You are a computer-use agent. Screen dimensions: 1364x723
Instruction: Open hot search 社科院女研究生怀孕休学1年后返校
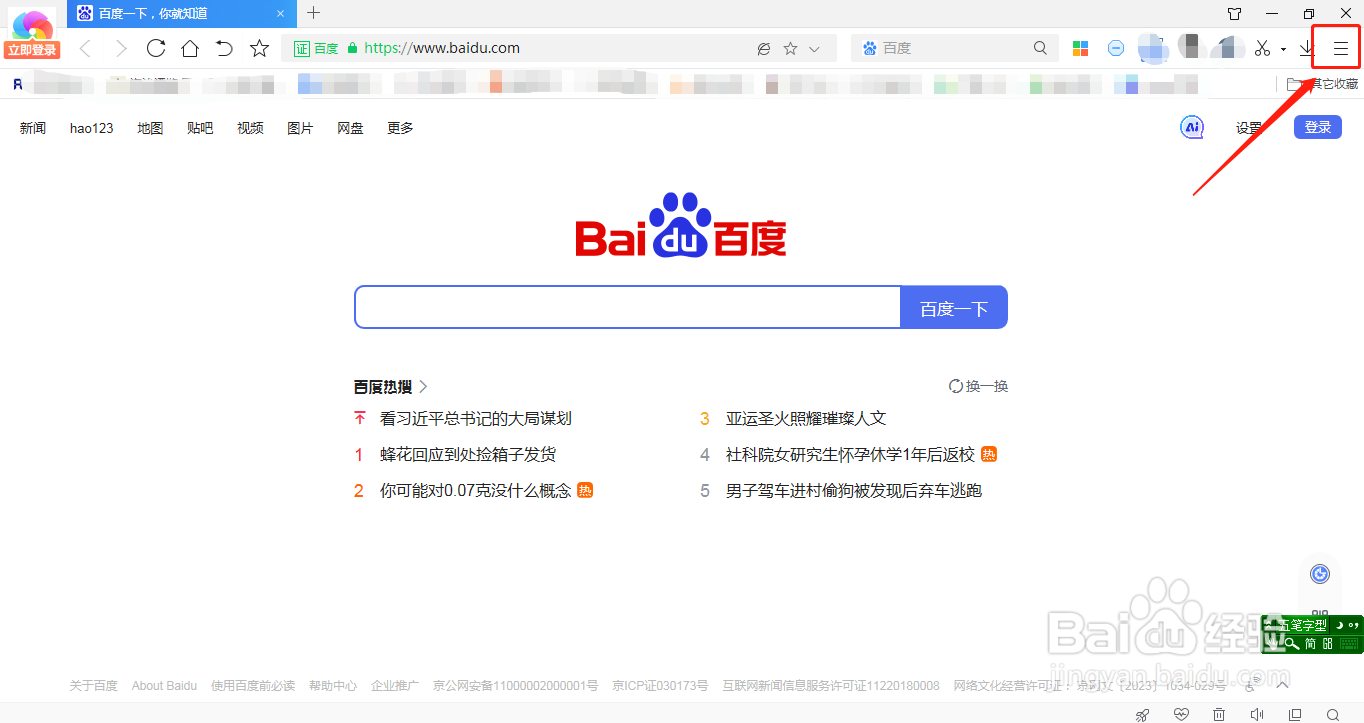pos(850,454)
